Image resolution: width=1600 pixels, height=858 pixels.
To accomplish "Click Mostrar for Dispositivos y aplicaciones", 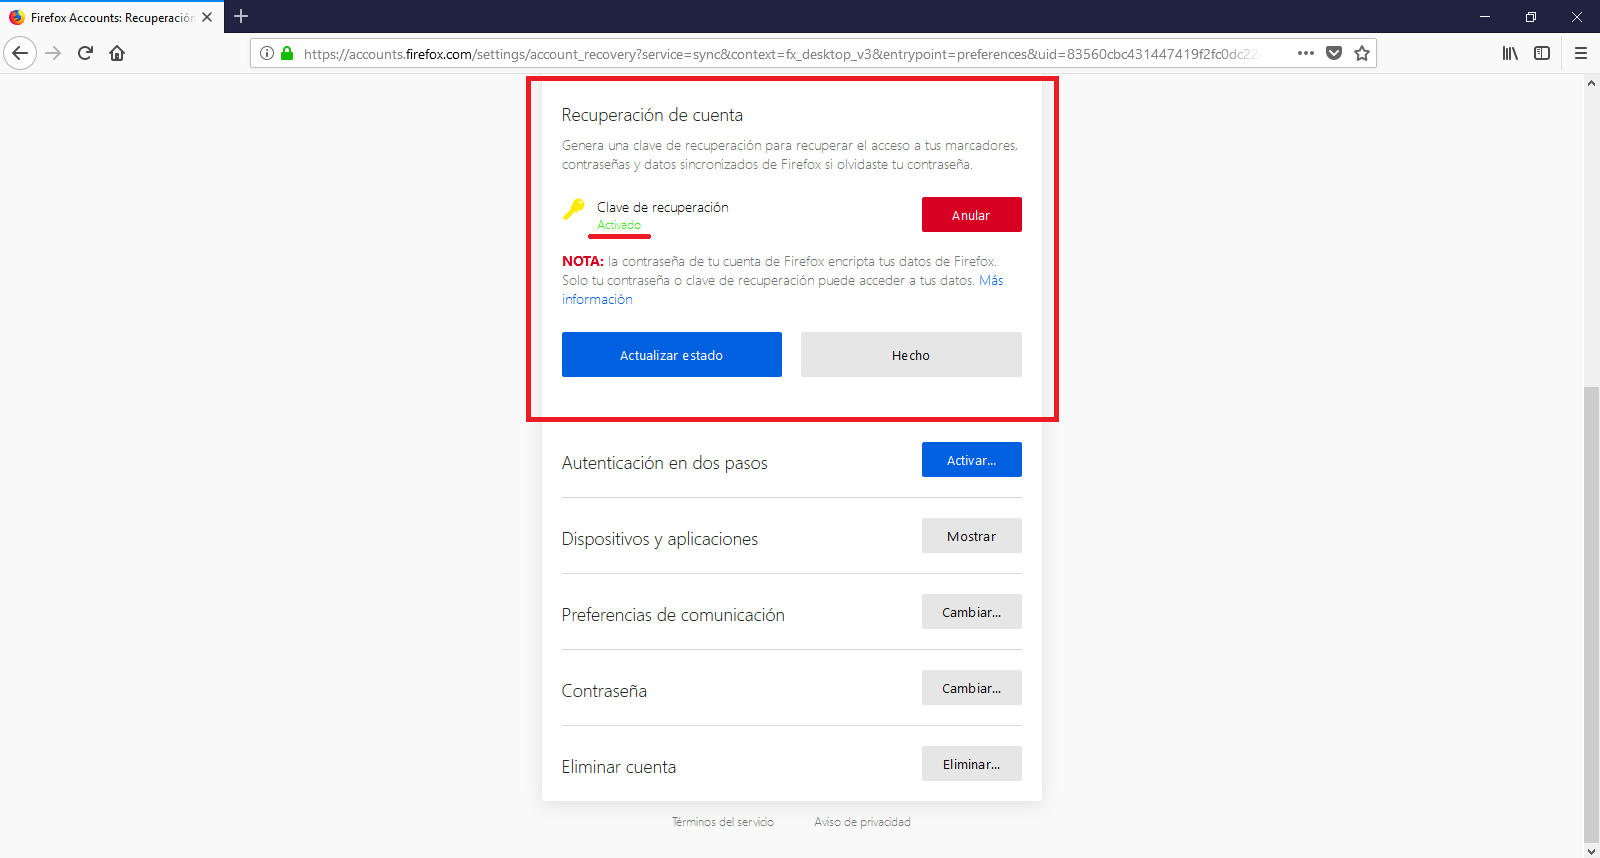I will [x=971, y=536].
